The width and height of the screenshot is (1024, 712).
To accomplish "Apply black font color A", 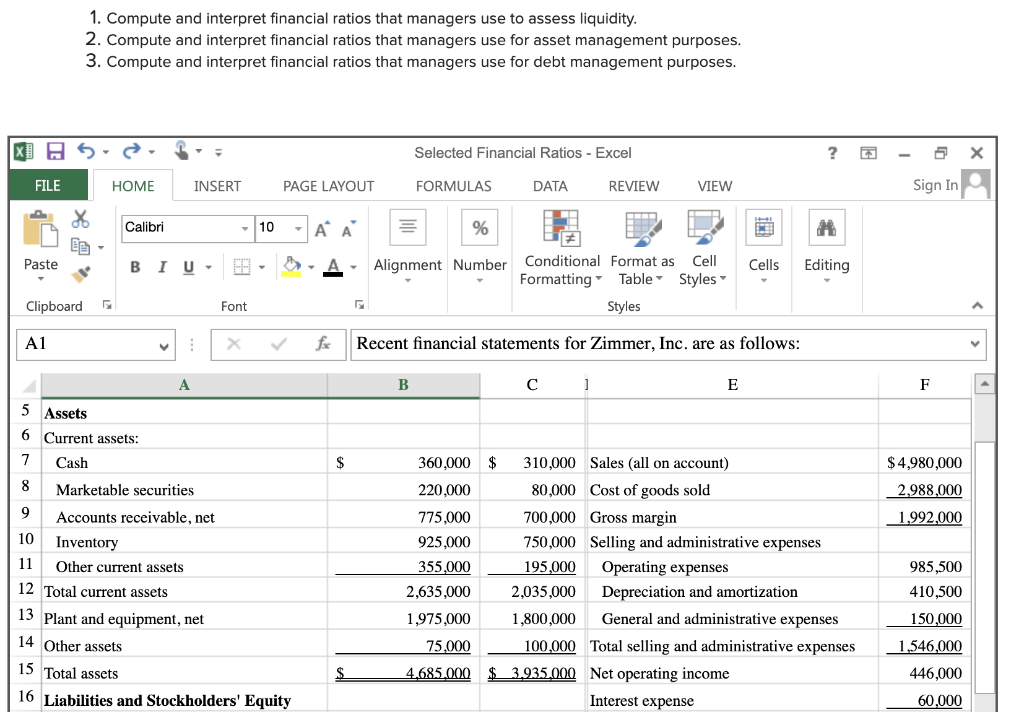I will tap(333, 267).
